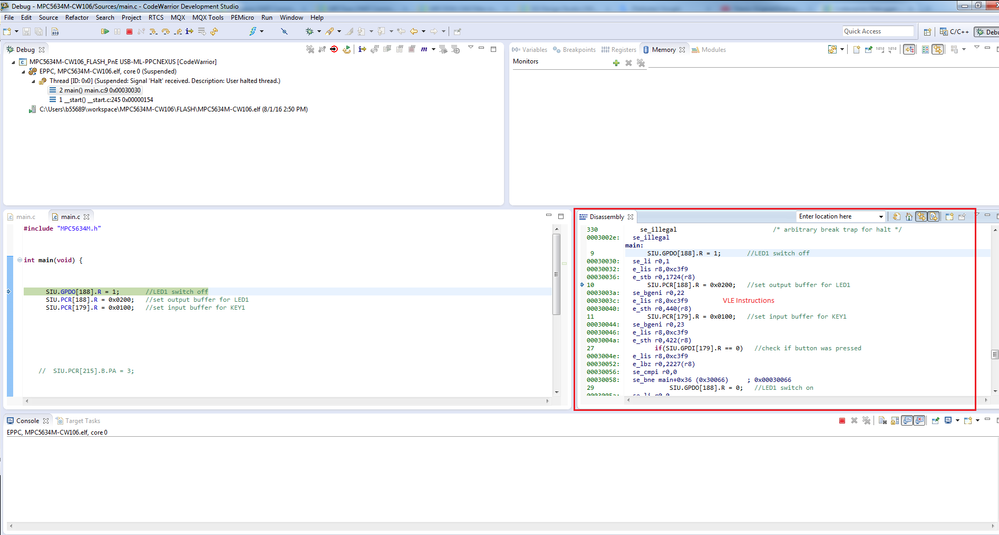Open the MQX Tools menu
This screenshot has height=535, width=999.
click(x=208, y=18)
